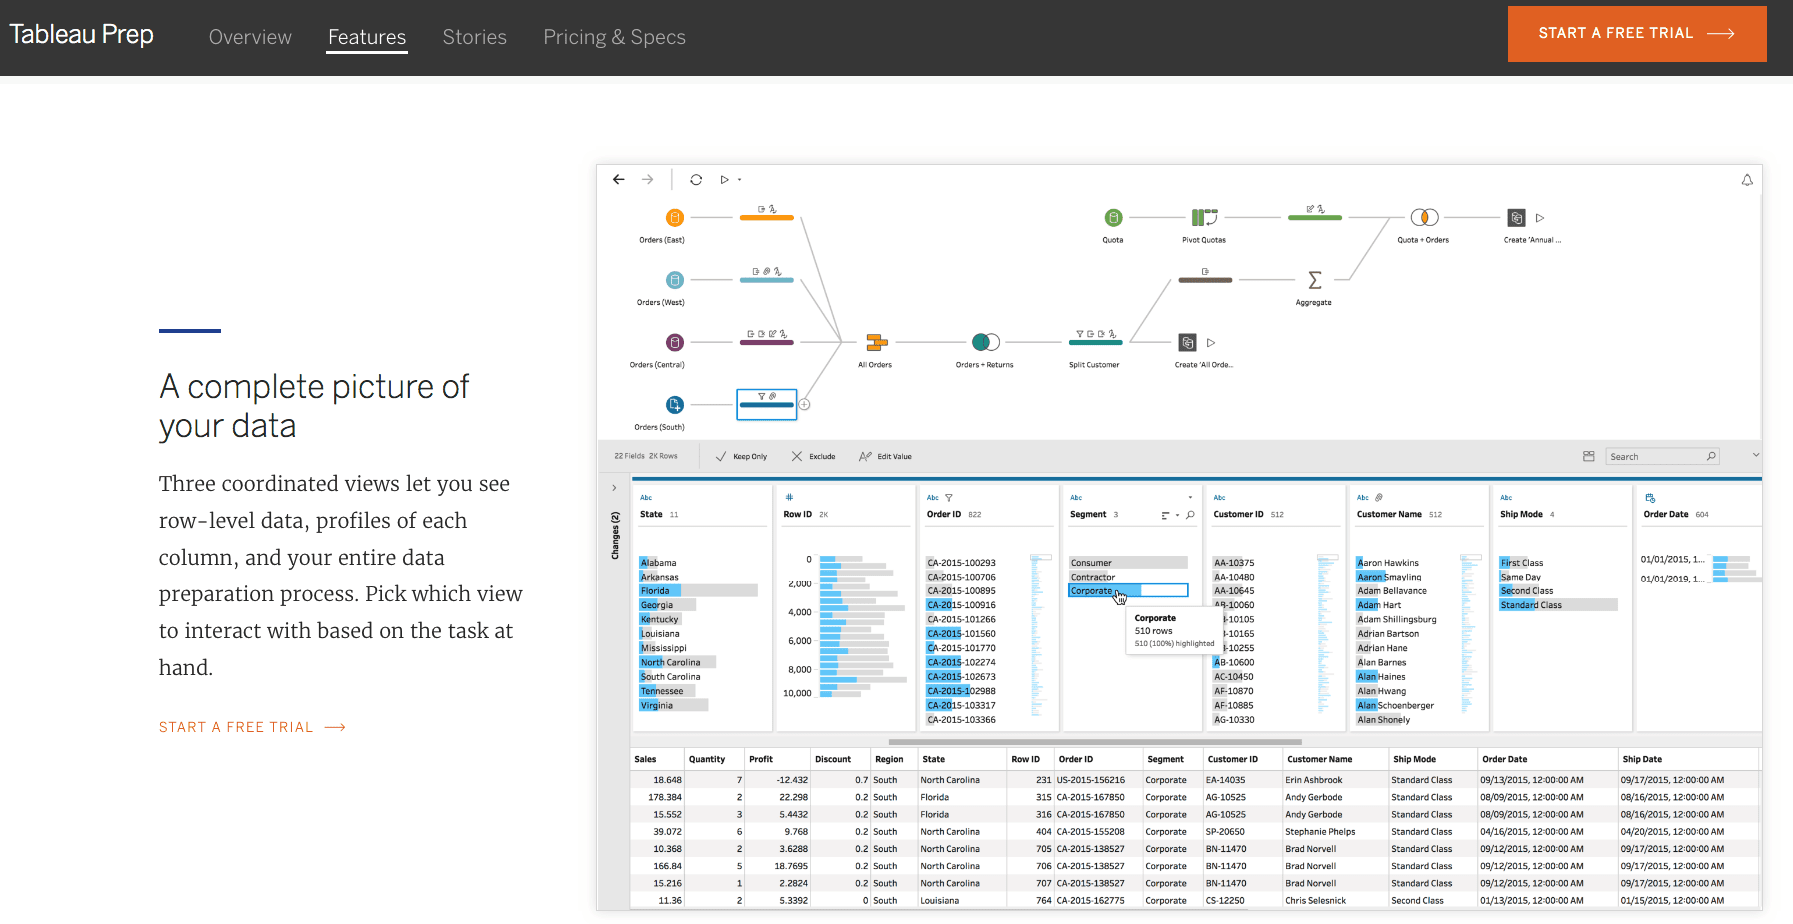Open the Segment column options dropdown
This screenshot has width=1793, height=924.
pos(1190,498)
